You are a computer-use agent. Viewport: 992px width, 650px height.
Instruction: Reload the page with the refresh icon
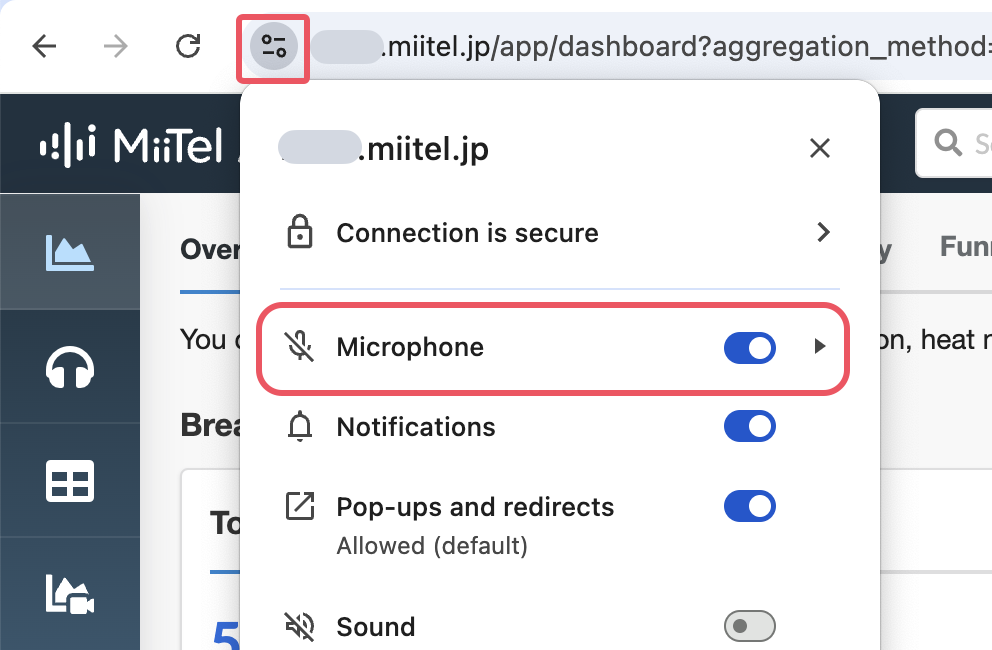click(x=188, y=46)
